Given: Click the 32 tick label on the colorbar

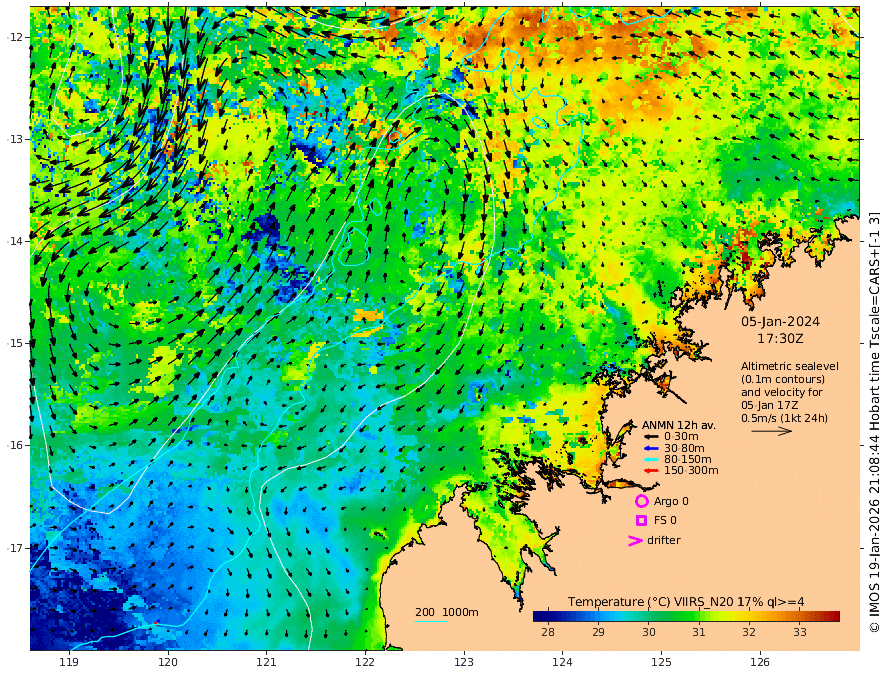Looking at the screenshot, I should click(749, 632).
